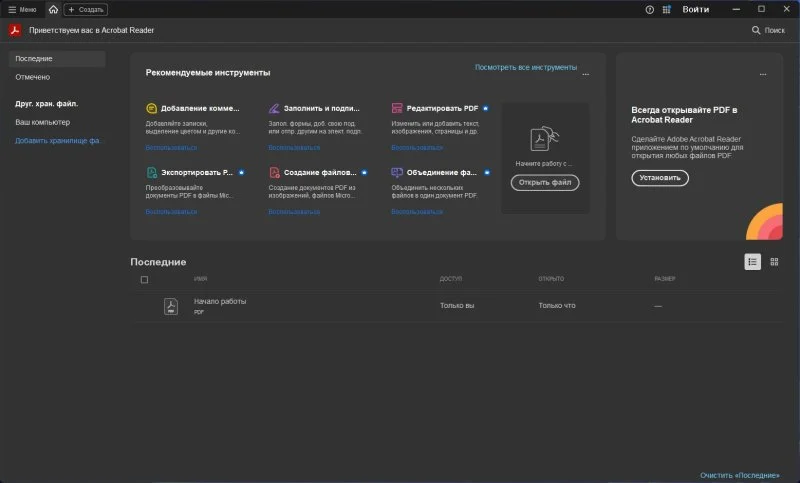Click the blue premium badge next to Редактировать PDF
The width and height of the screenshot is (800, 483).
(x=486, y=108)
